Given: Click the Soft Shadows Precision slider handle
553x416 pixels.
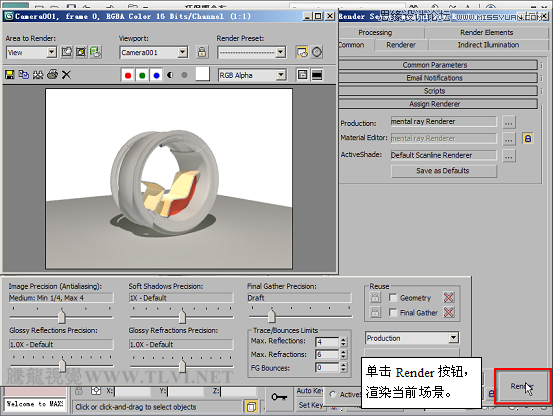Looking at the screenshot, I should 182,316.
